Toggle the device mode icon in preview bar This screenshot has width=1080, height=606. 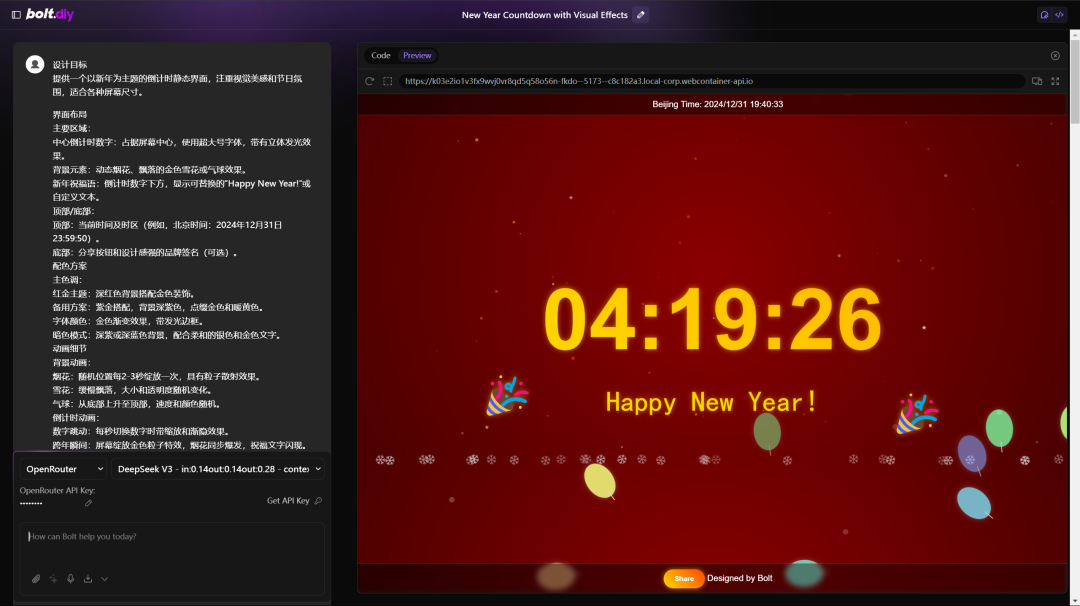(1037, 81)
